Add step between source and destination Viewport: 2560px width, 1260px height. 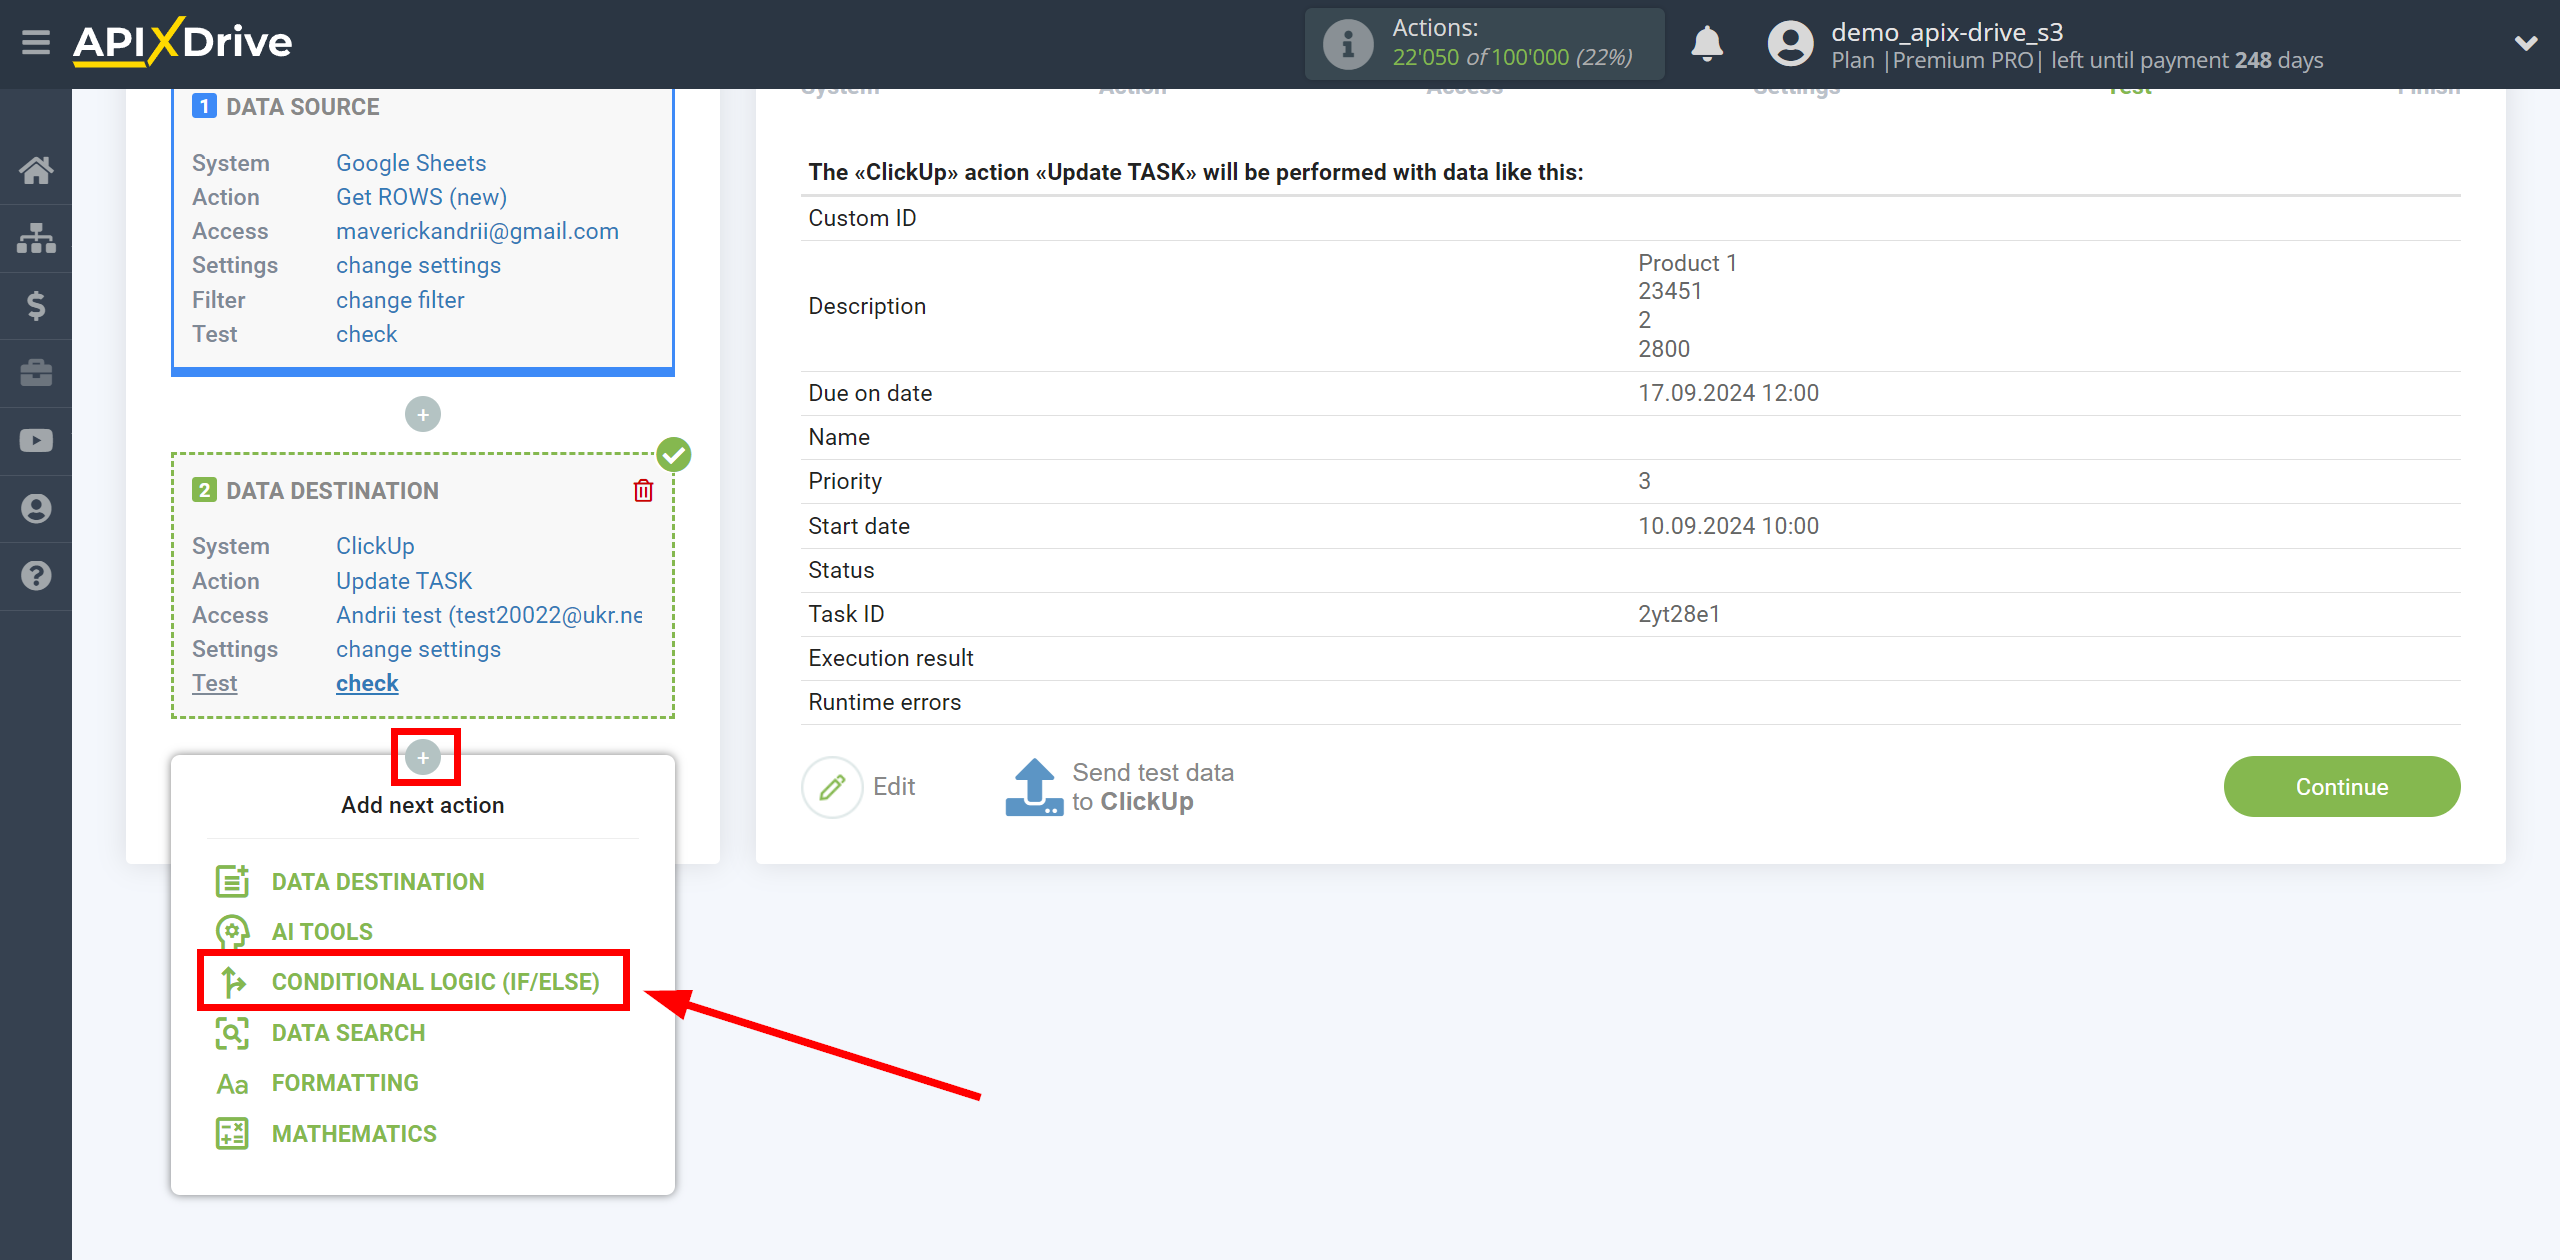coord(423,414)
